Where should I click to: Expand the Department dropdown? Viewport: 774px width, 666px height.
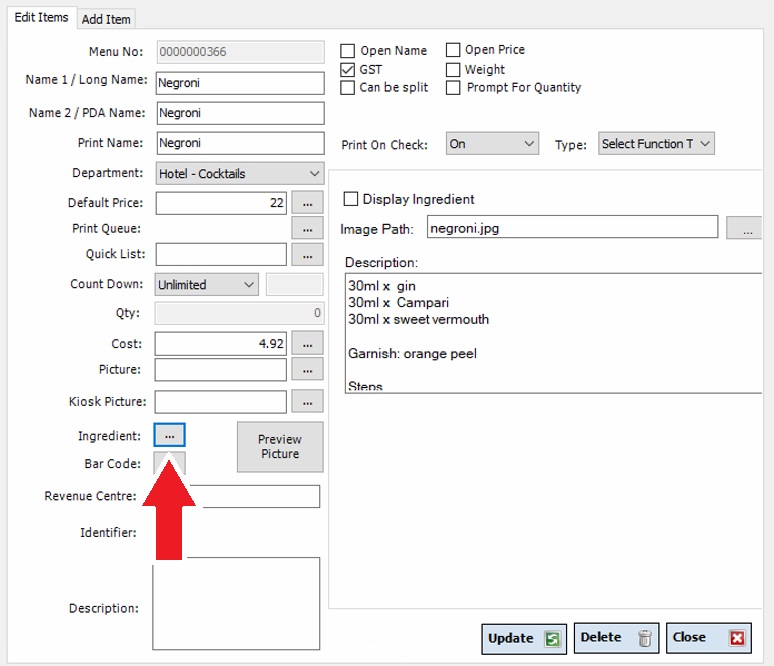click(240, 174)
